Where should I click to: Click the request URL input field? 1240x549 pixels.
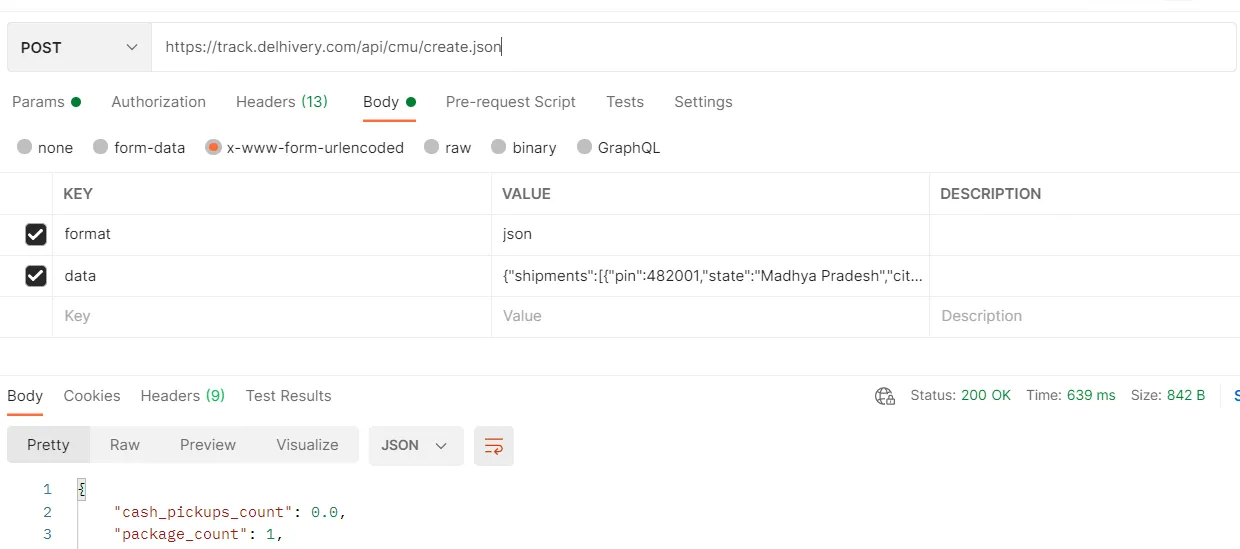pyautogui.click(x=690, y=47)
